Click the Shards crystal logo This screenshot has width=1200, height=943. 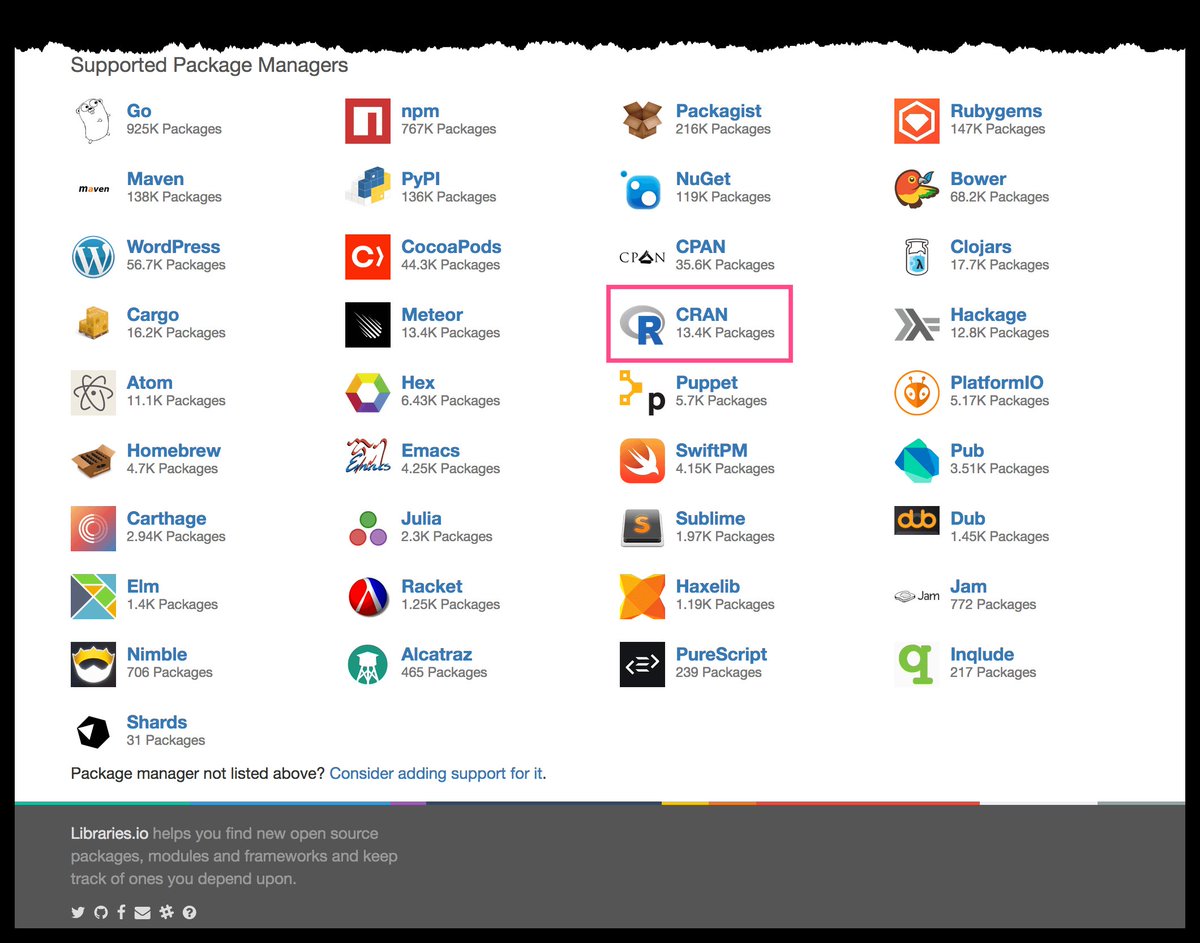(93, 733)
